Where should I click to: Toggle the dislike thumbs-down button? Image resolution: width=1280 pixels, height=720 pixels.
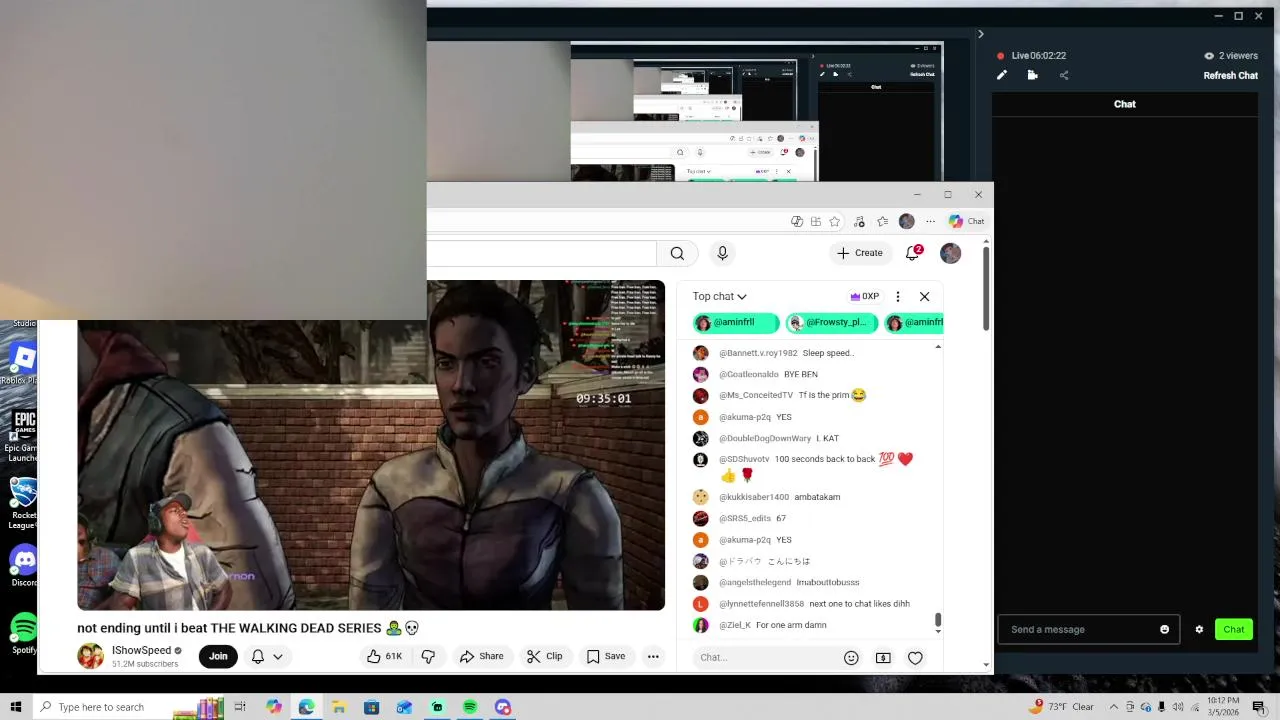click(428, 656)
